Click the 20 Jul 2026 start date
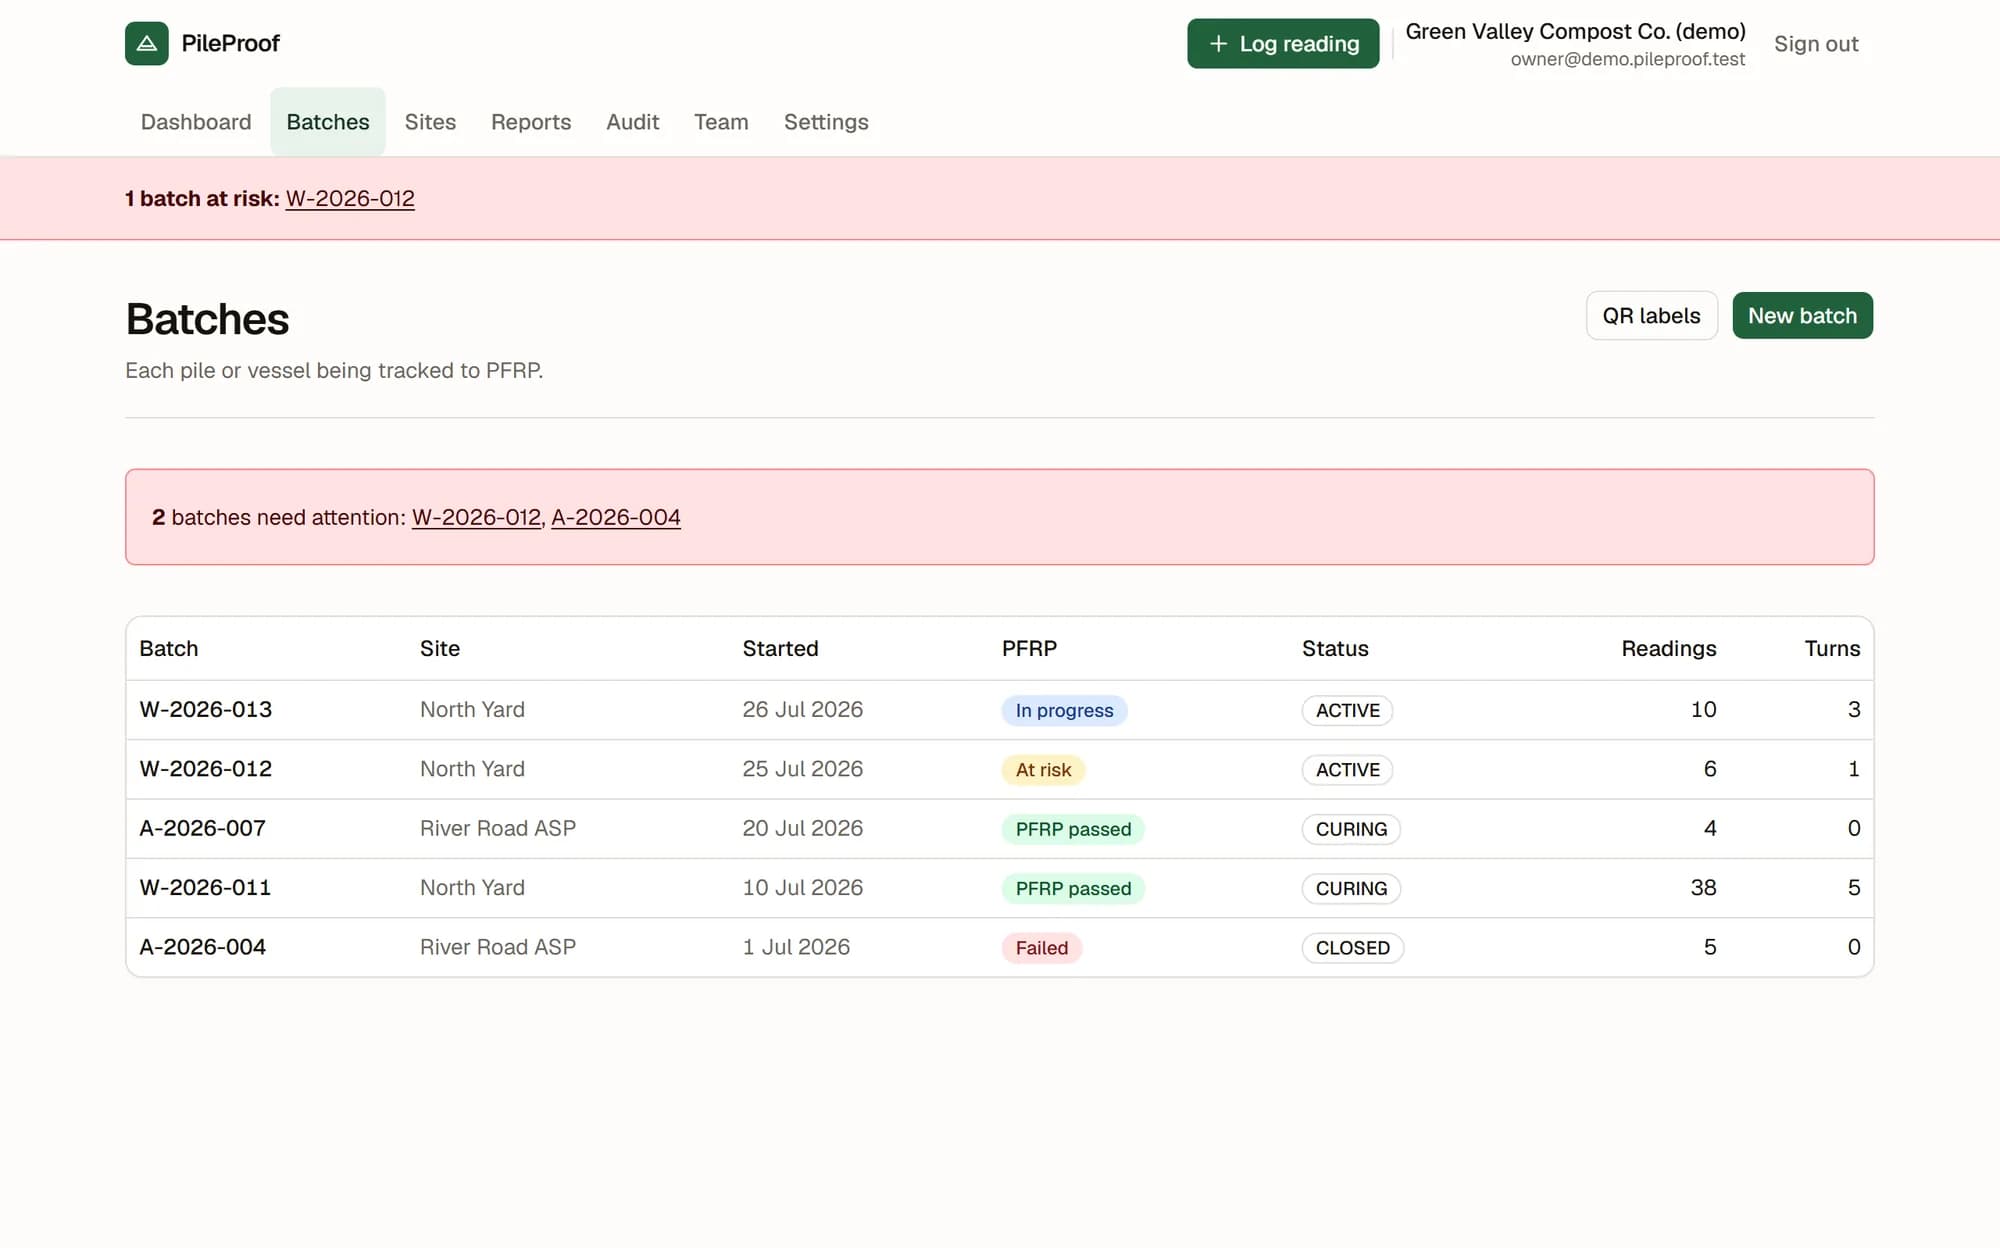 coord(802,828)
